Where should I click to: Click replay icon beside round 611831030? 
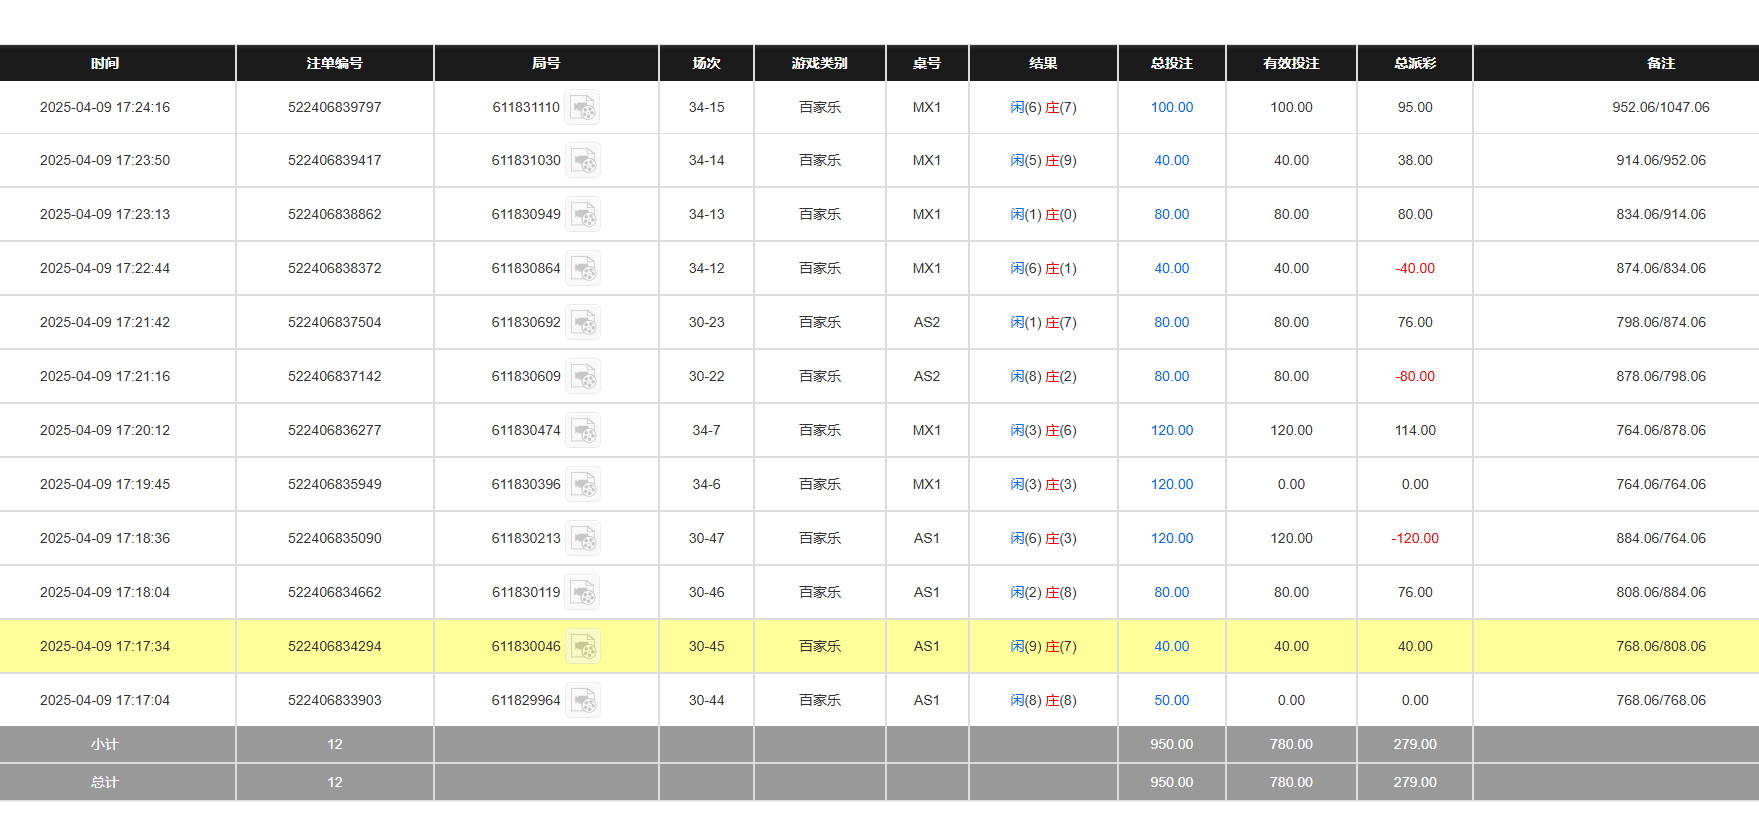click(x=583, y=160)
